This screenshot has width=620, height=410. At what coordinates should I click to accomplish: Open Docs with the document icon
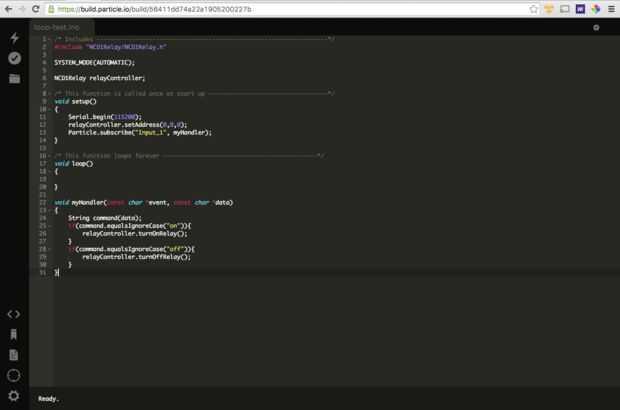click(14, 355)
